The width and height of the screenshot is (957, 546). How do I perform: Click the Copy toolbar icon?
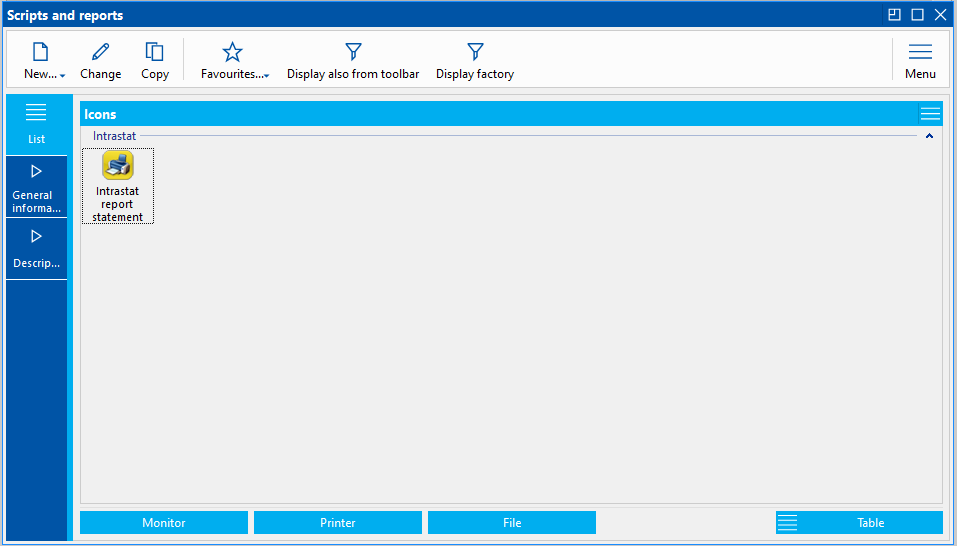154,52
